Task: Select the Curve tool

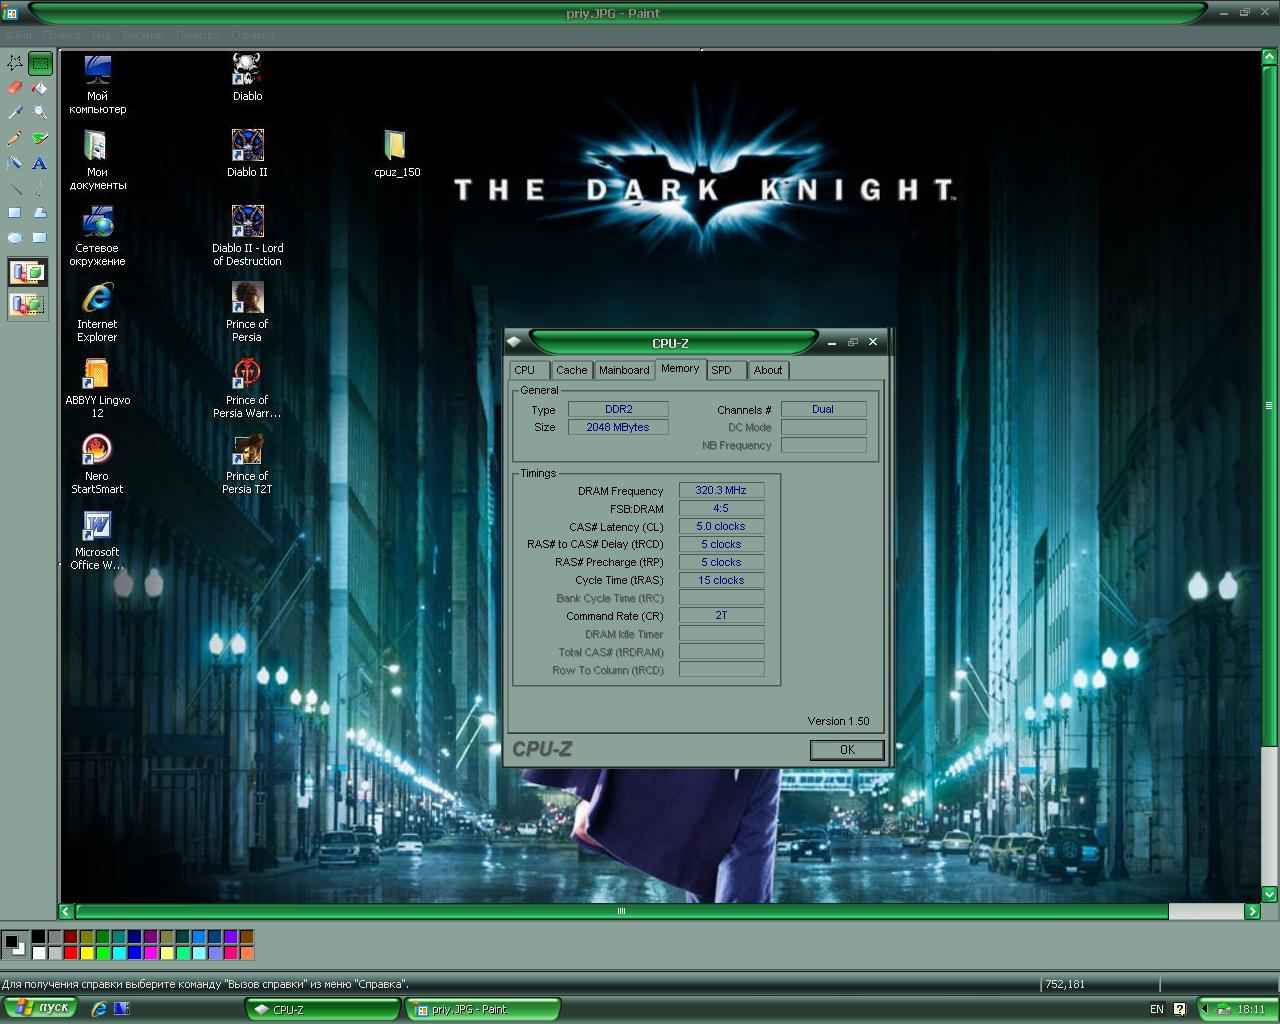Action: tap(40, 188)
